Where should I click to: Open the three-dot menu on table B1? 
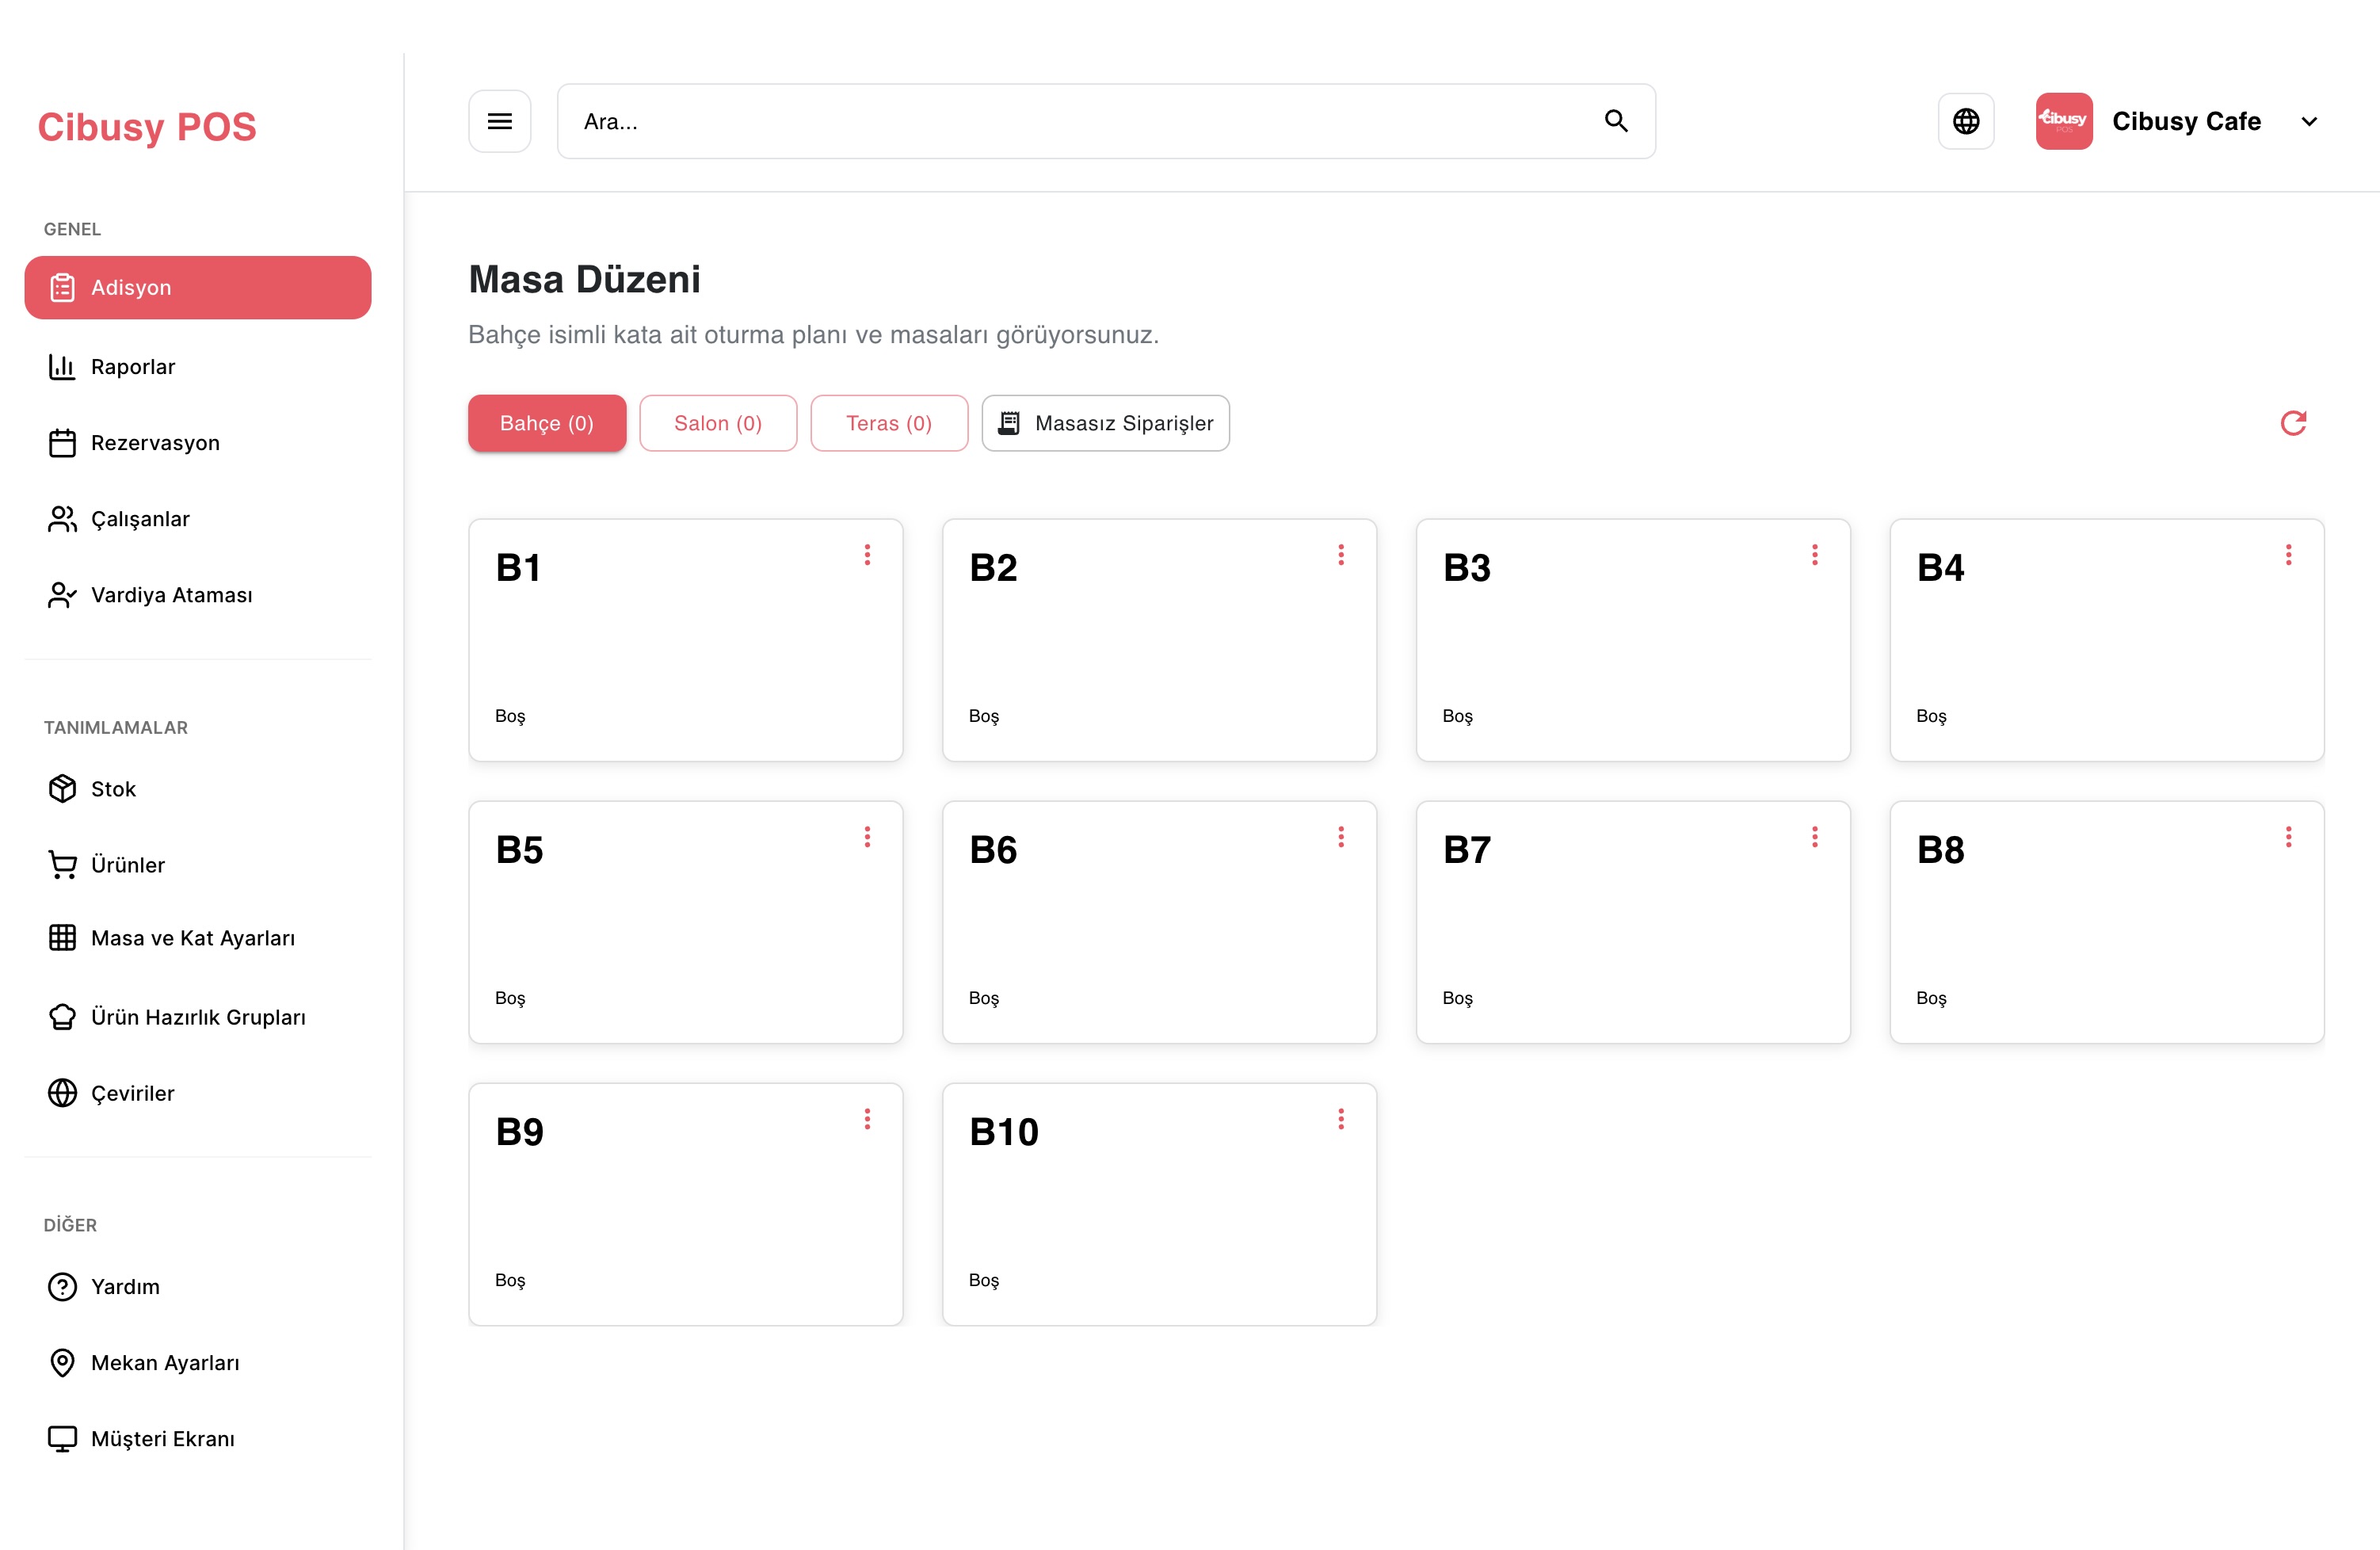tap(867, 555)
